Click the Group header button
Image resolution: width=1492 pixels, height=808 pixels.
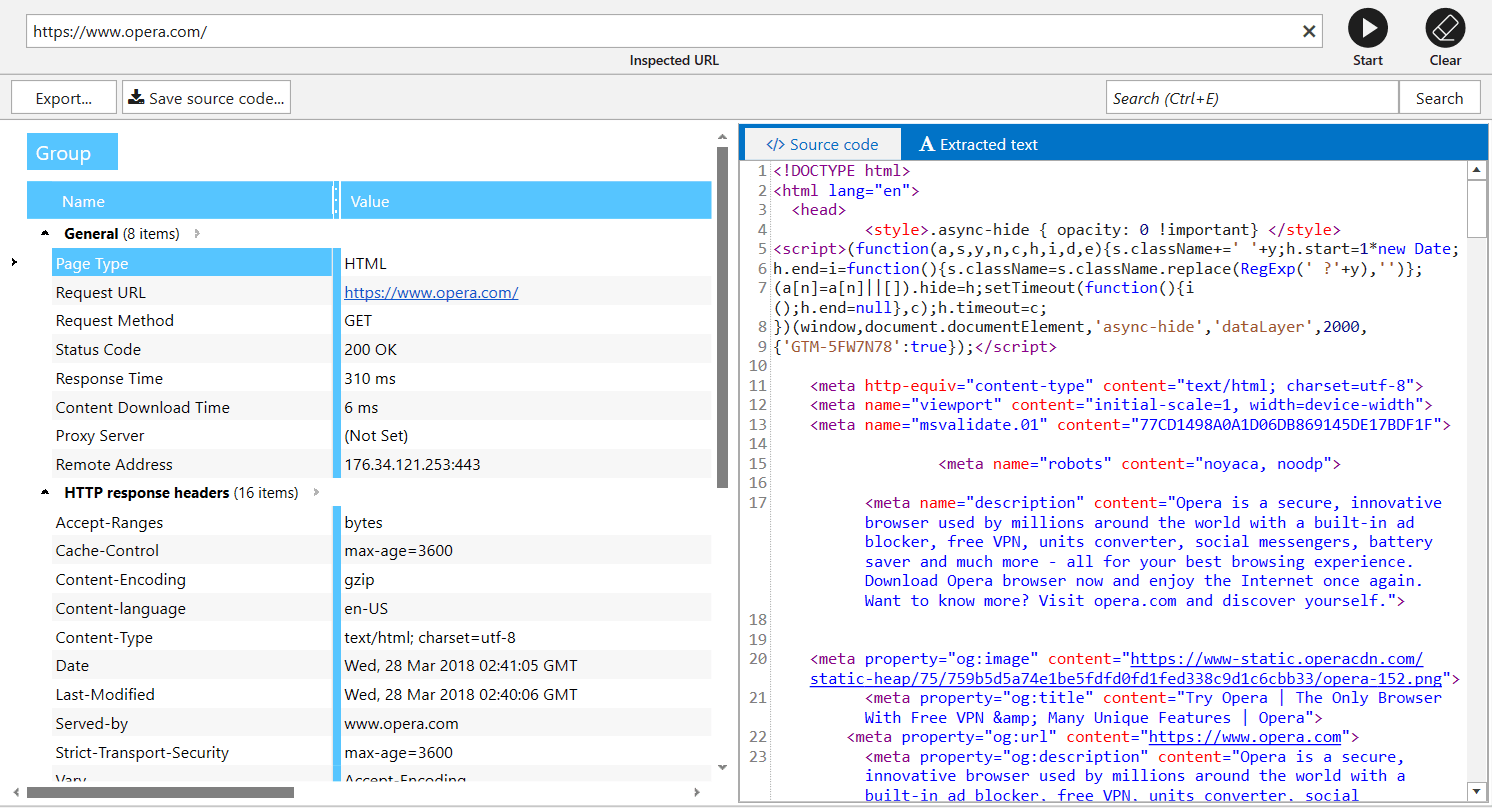[x=72, y=152]
